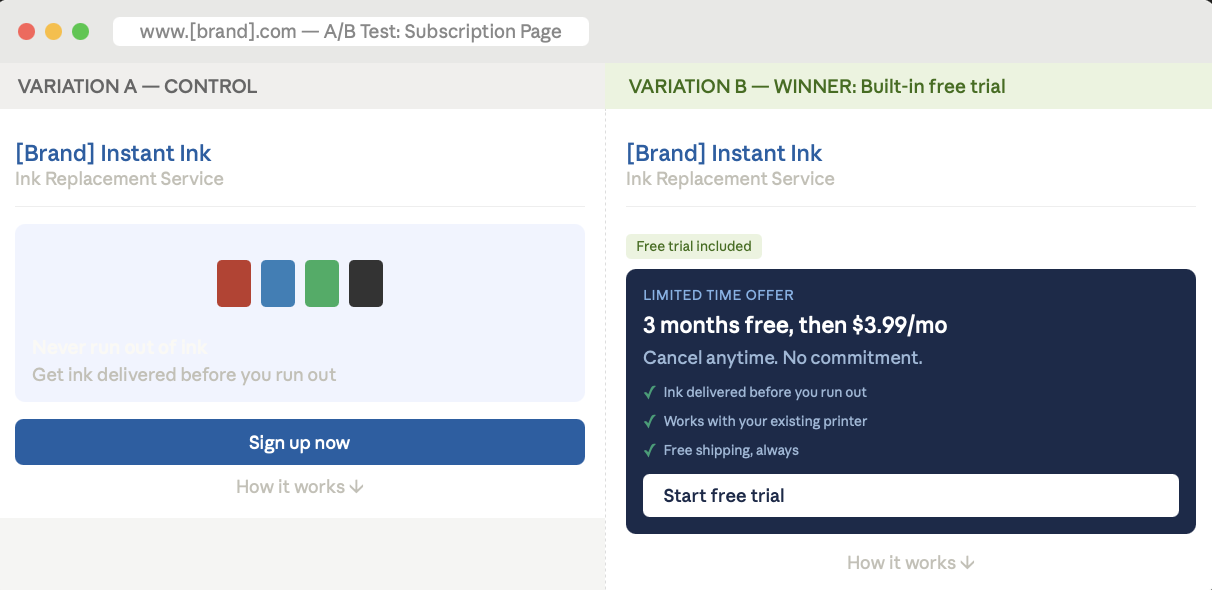Toggle checkmark beside "Works with your existing printer"
This screenshot has width=1212, height=590.
pyautogui.click(x=650, y=421)
